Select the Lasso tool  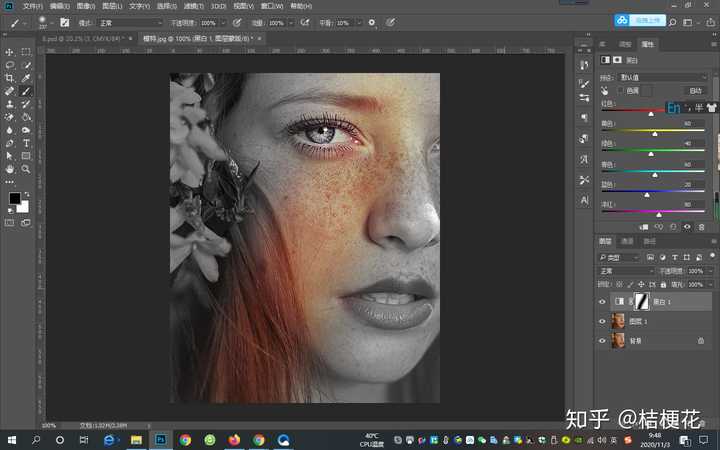[10, 65]
